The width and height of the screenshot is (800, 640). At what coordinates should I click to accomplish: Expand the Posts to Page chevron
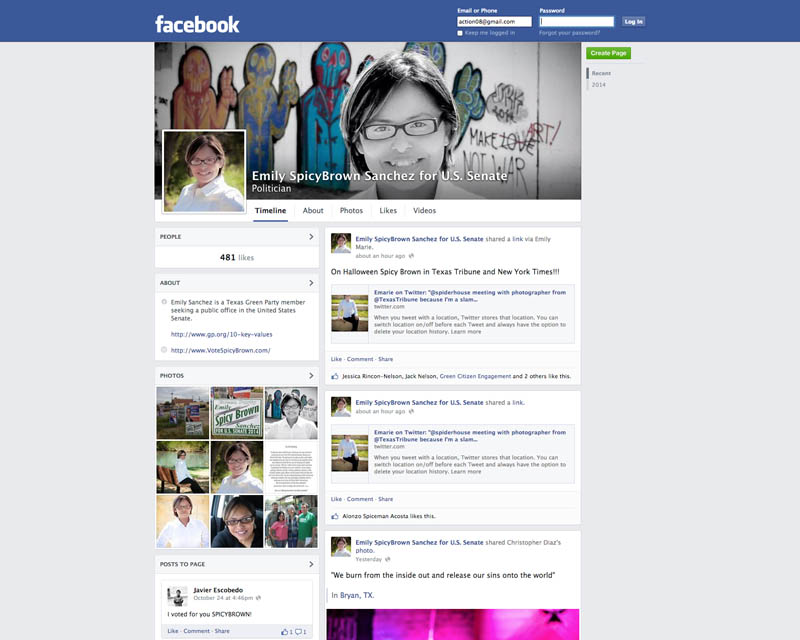[311, 565]
